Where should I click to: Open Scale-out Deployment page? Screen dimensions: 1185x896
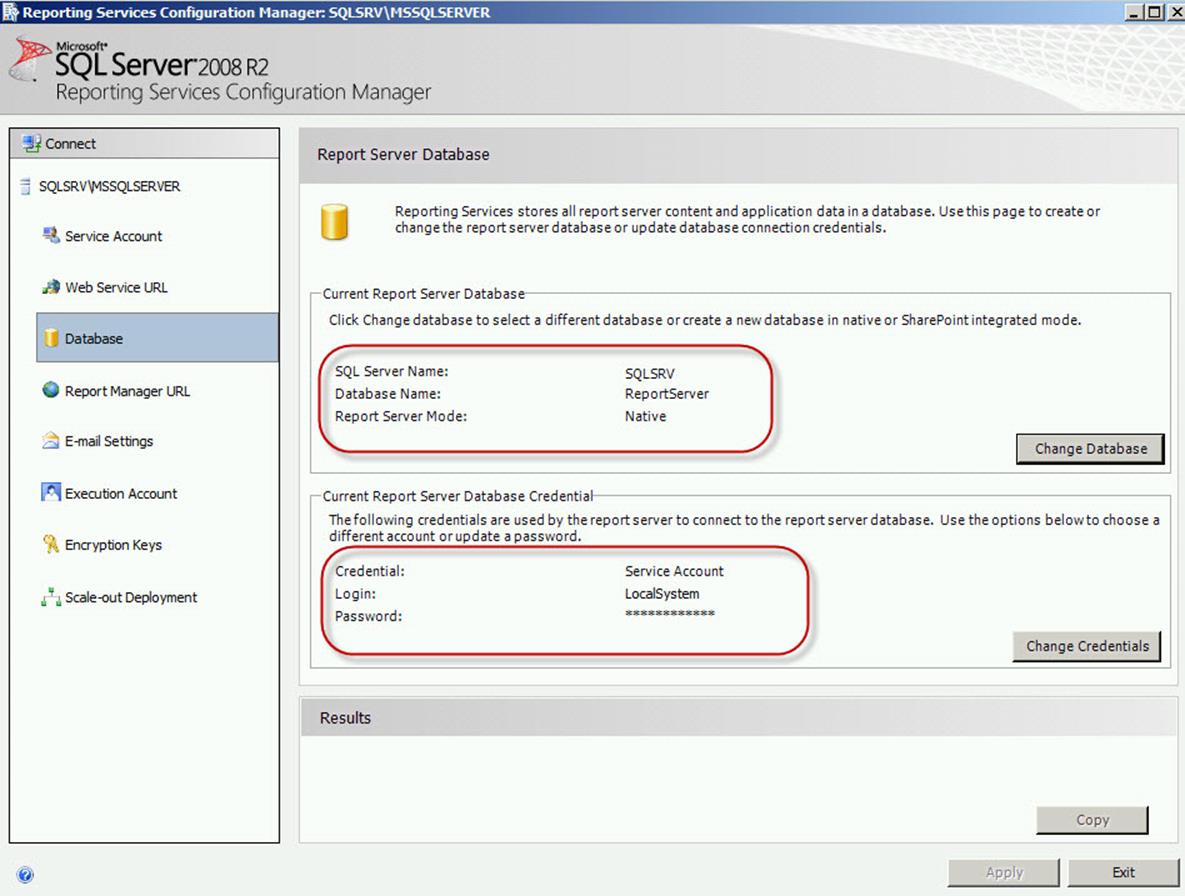[131, 598]
